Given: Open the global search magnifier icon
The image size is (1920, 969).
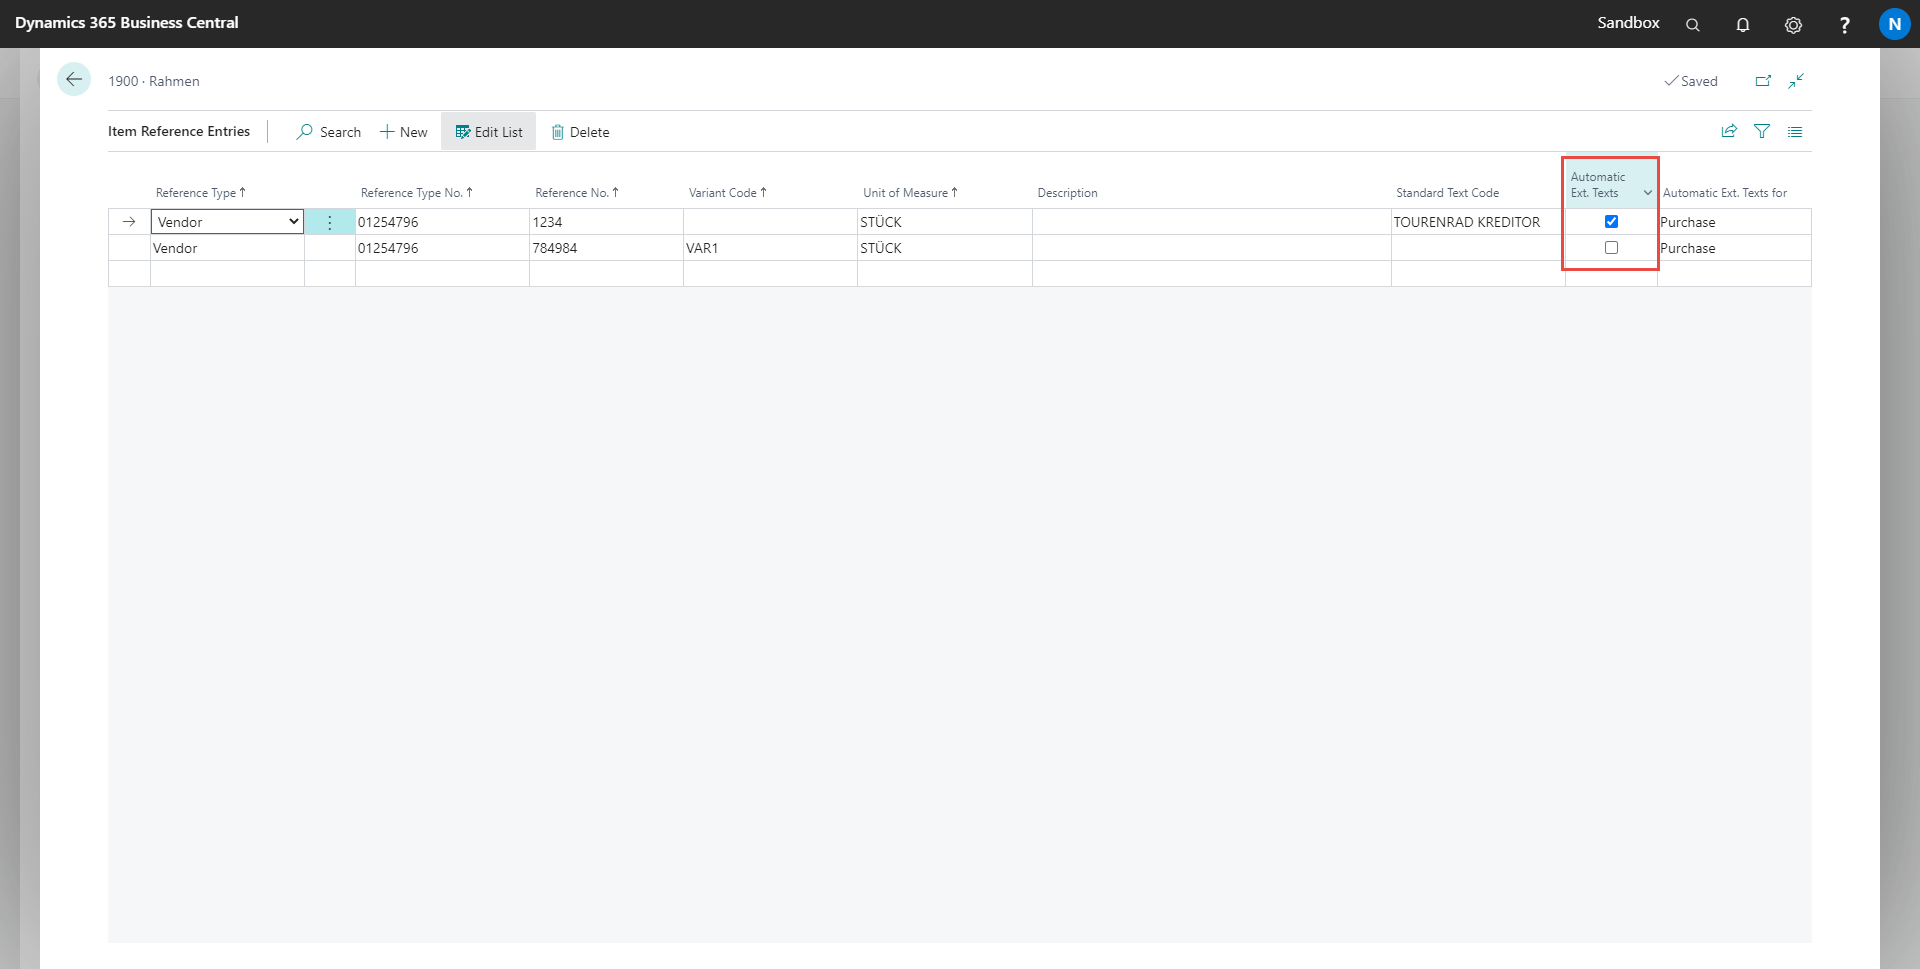Looking at the screenshot, I should (x=1692, y=25).
